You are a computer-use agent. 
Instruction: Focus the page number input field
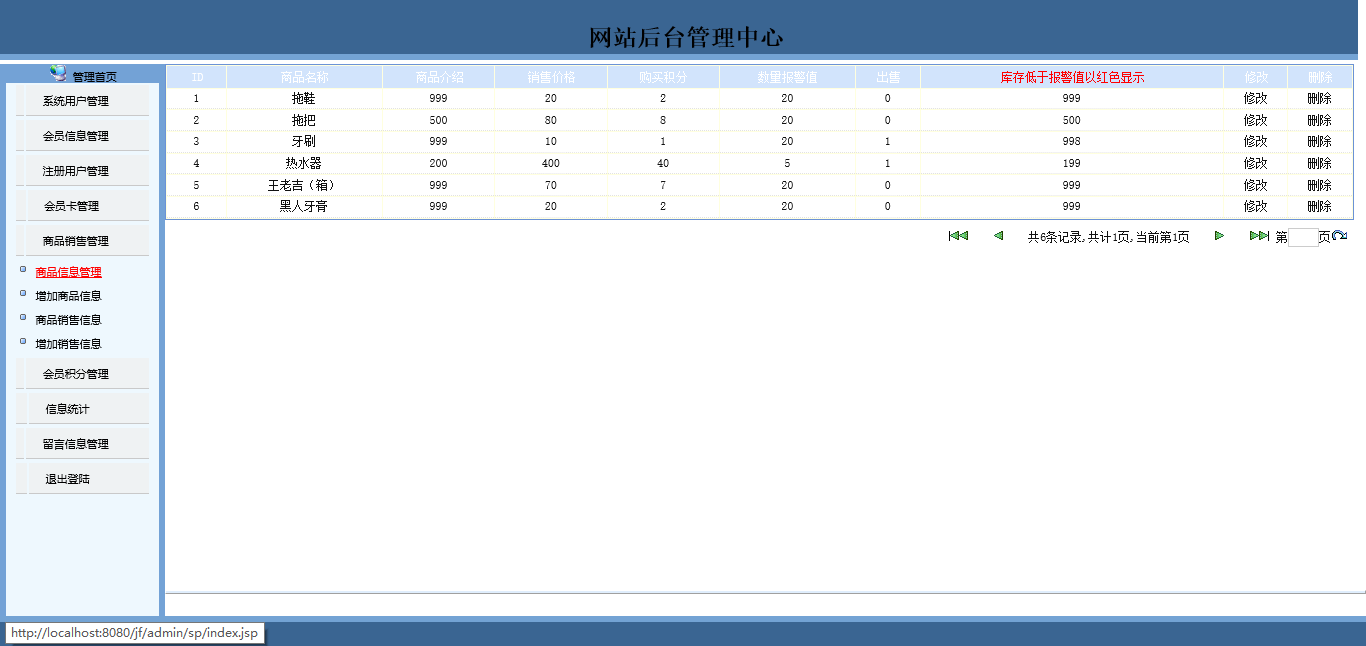(1303, 237)
